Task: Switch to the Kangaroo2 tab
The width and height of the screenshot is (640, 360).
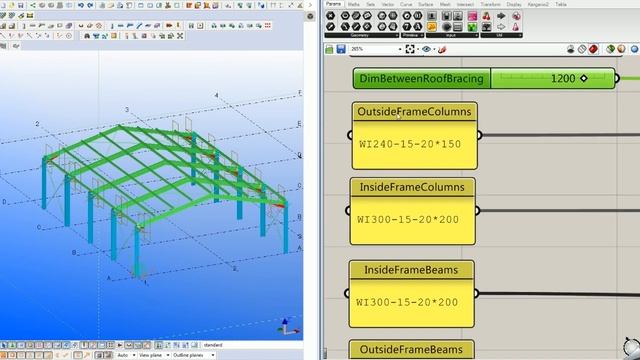Action: point(538,4)
